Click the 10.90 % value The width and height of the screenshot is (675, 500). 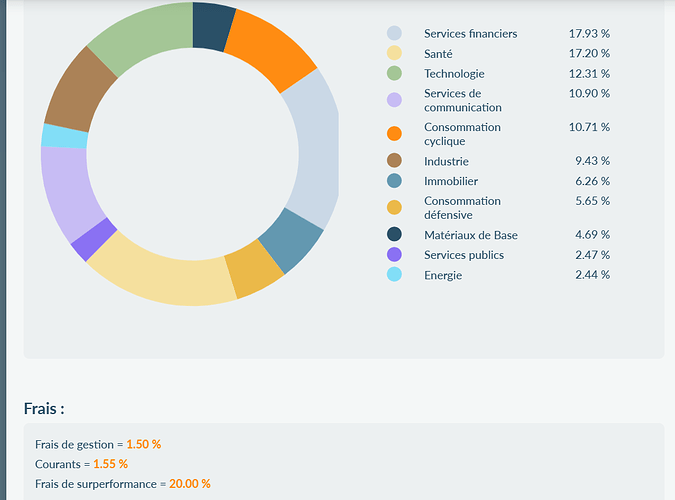pyautogui.click(x=589, y=93)
